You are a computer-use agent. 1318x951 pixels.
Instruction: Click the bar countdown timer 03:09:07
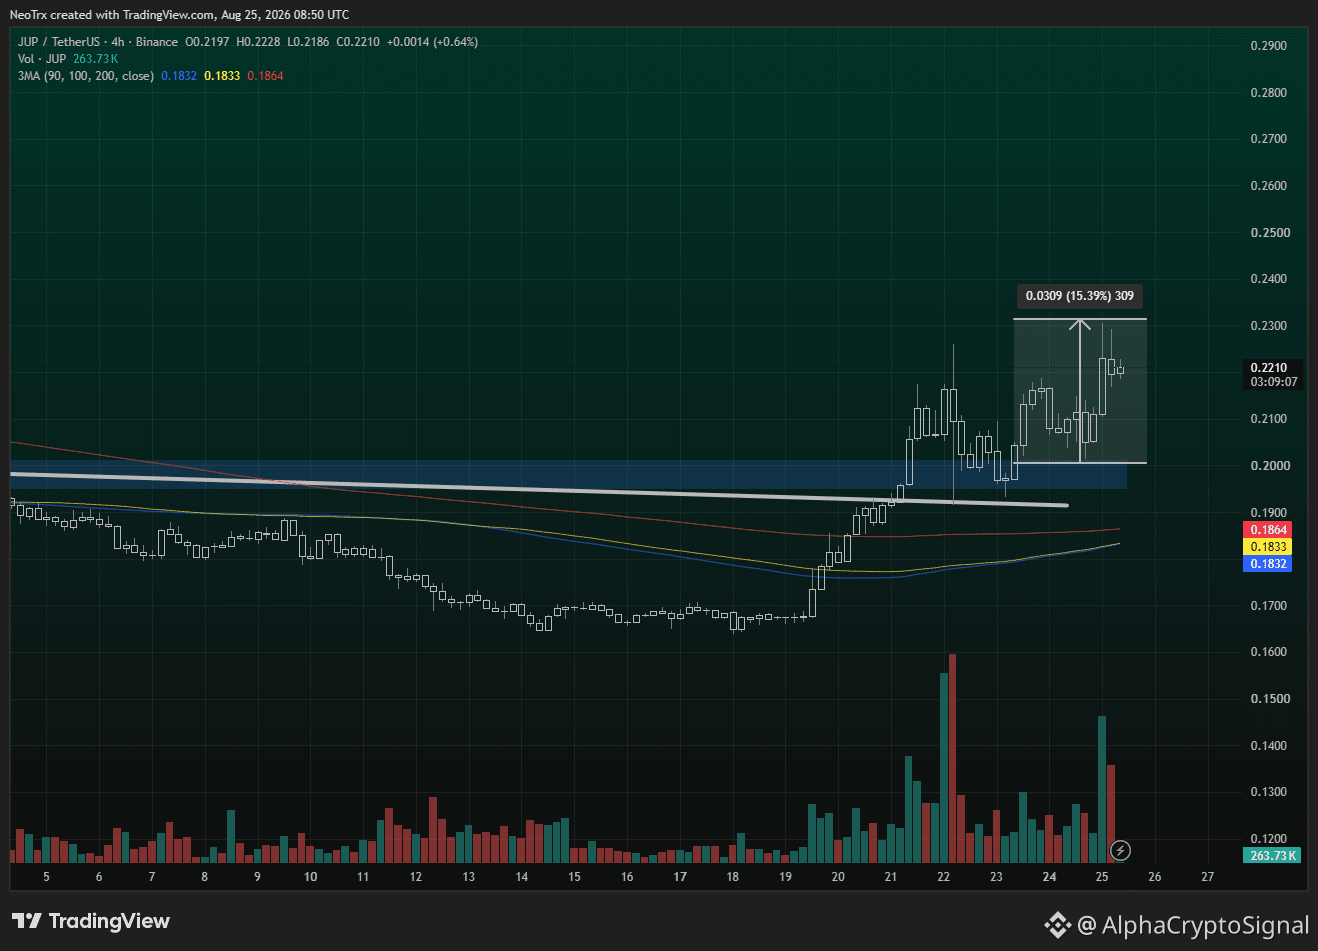tap(1273, 382)
